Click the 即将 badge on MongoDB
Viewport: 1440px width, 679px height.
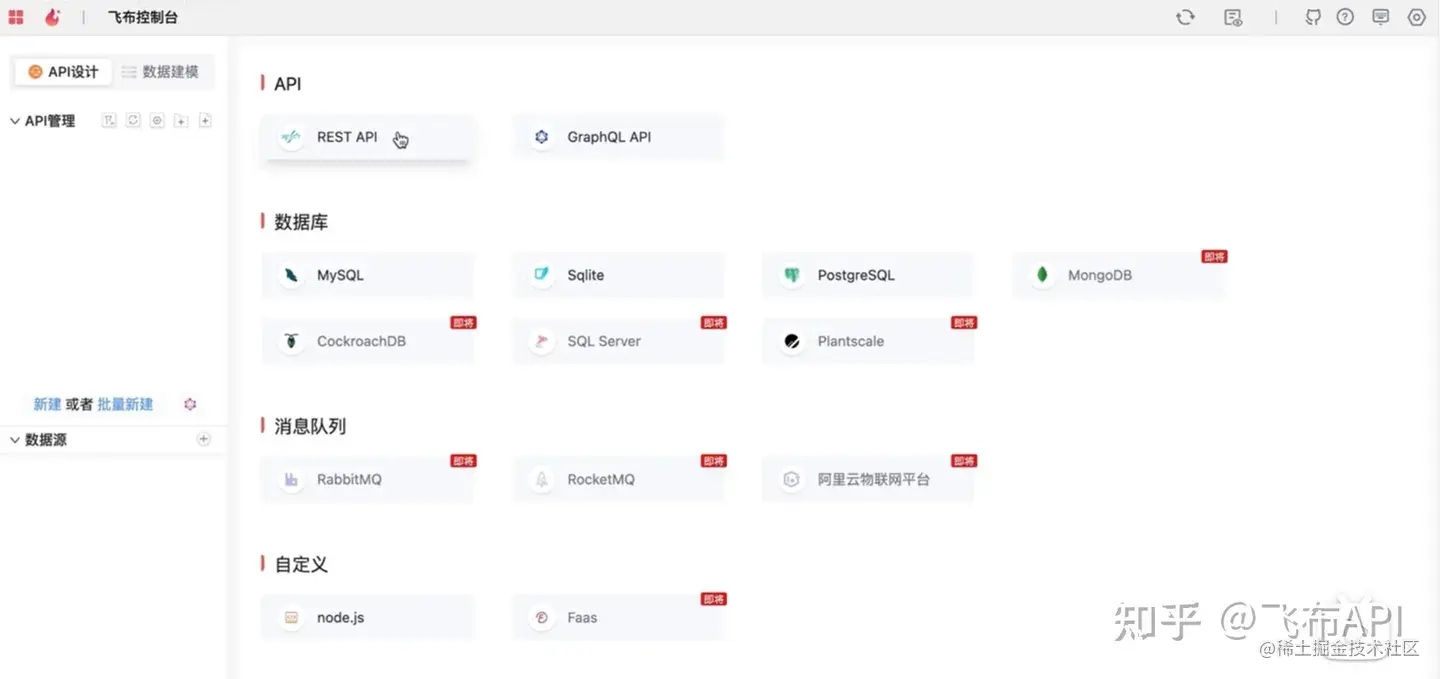(1214, 257)
